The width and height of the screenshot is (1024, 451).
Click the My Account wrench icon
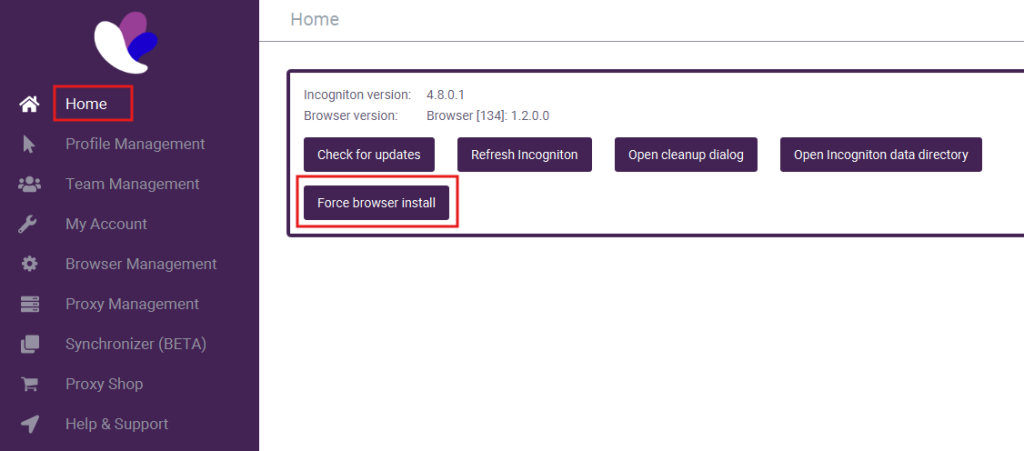coord(30,224)
